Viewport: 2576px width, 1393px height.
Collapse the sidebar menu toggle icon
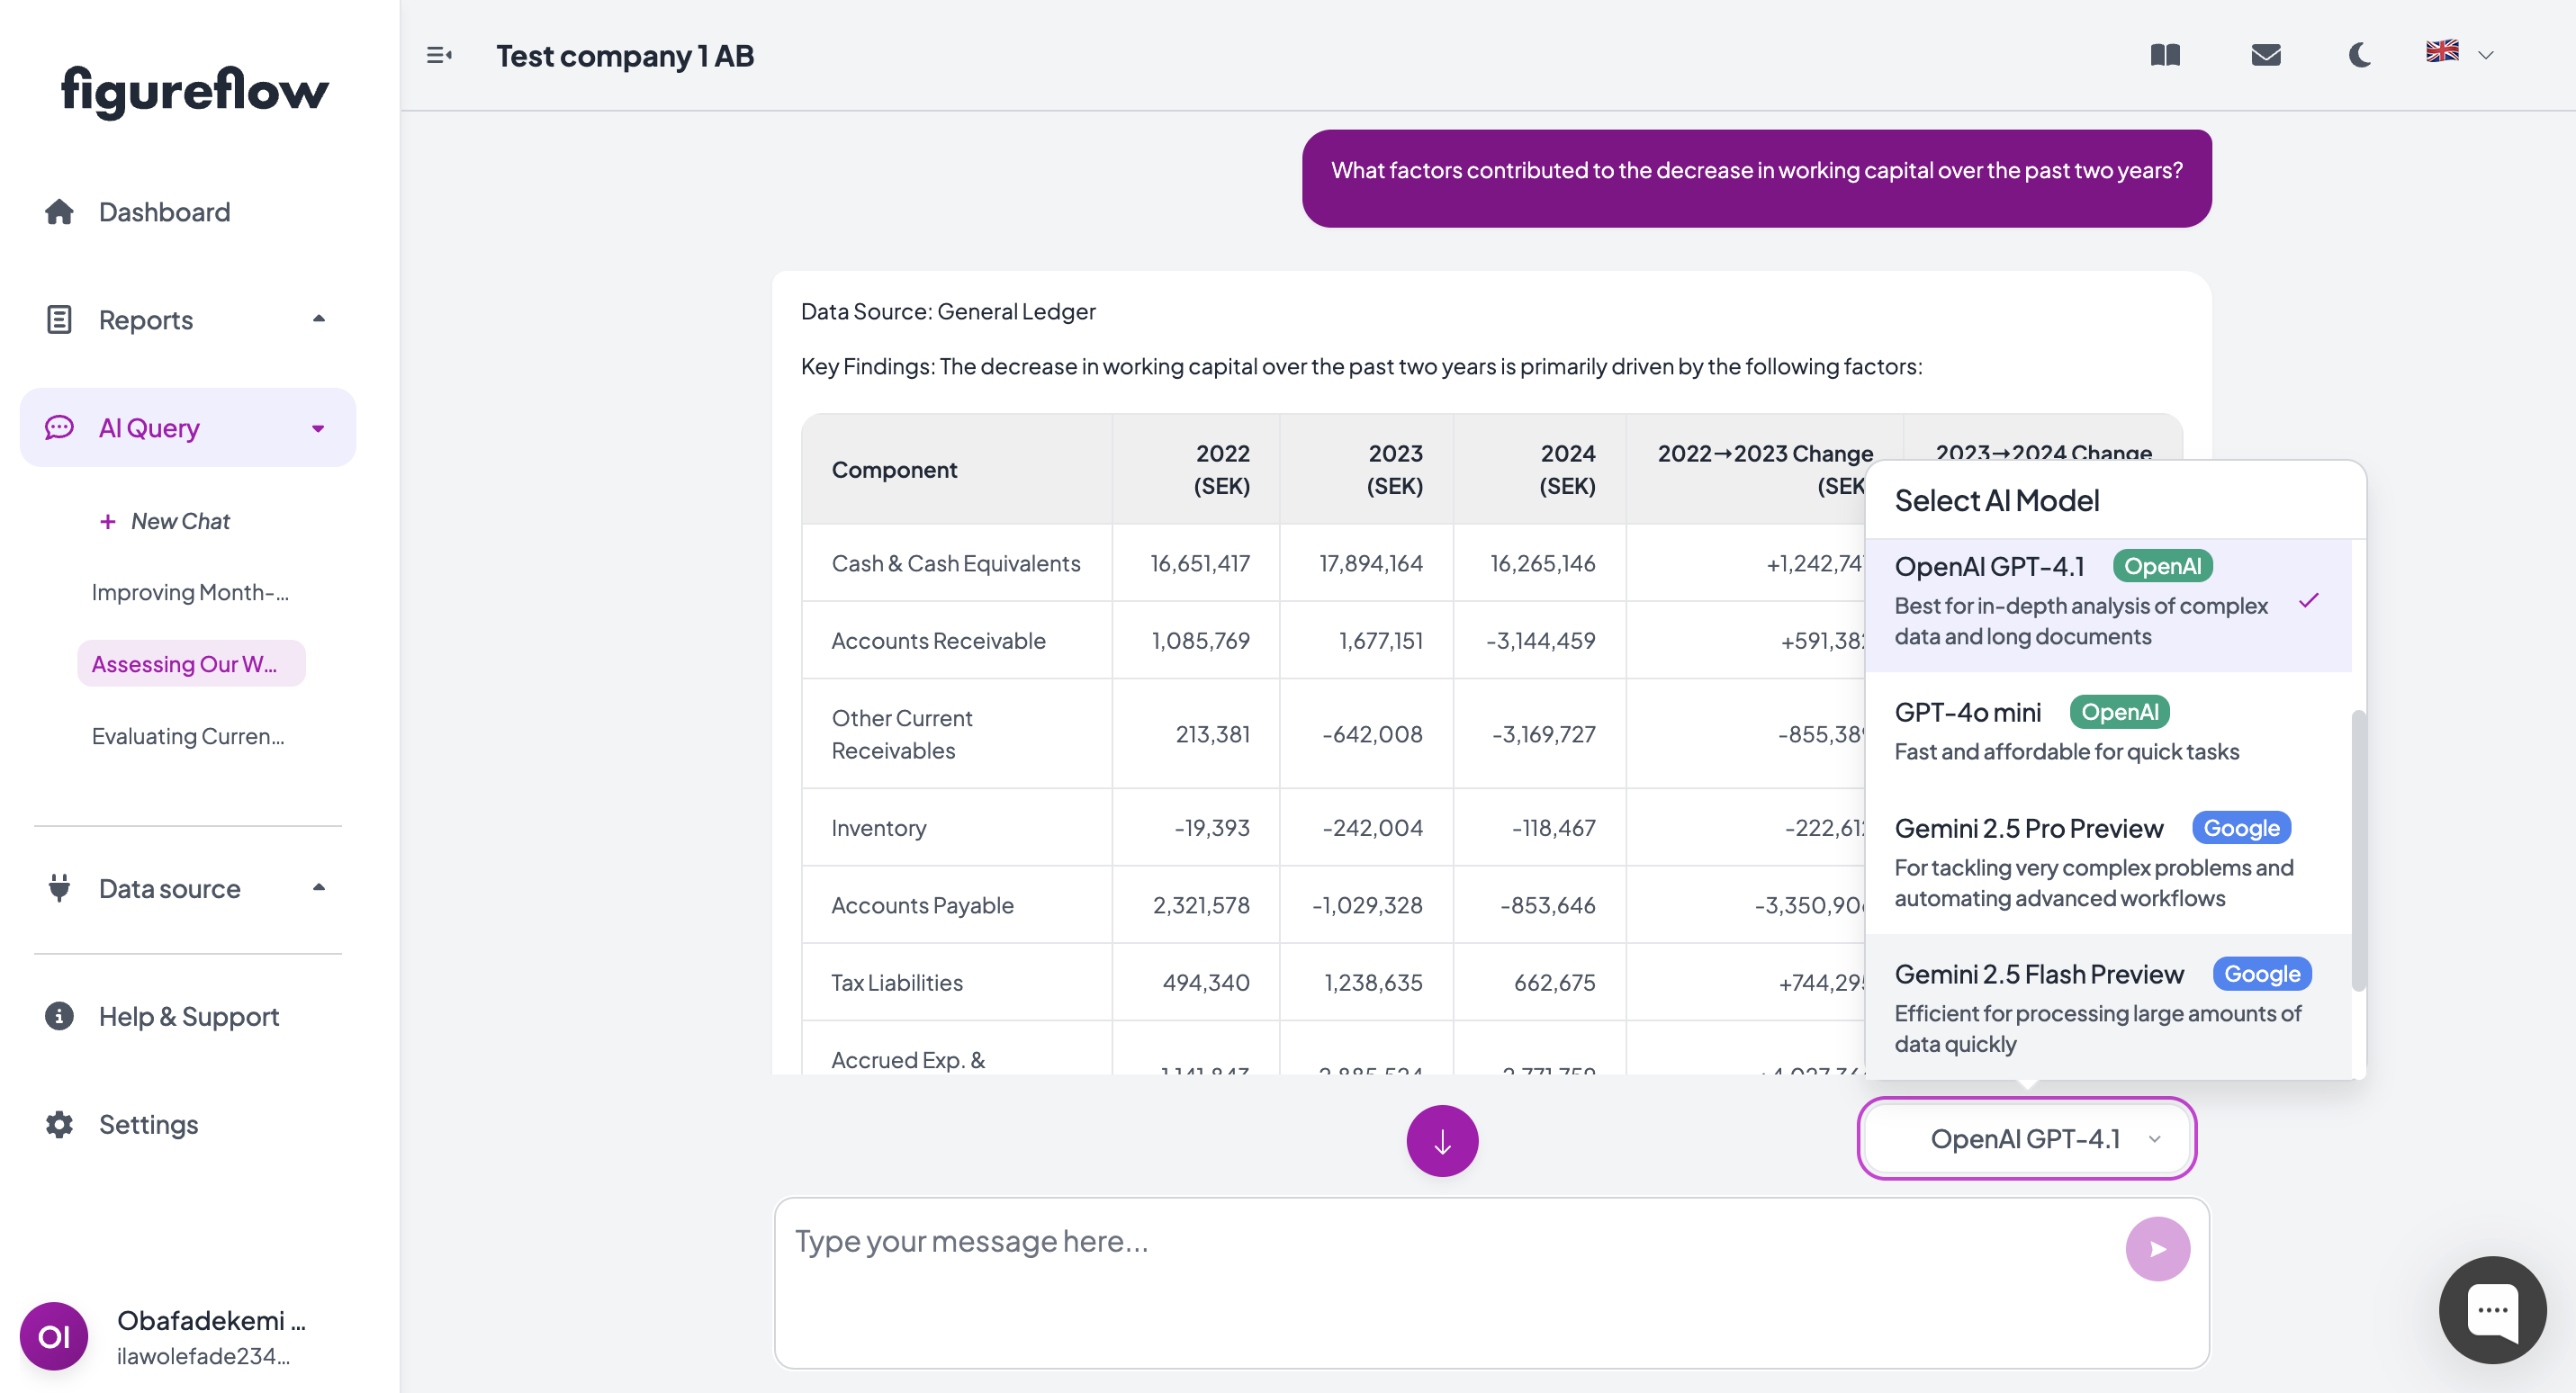point(439,55)
